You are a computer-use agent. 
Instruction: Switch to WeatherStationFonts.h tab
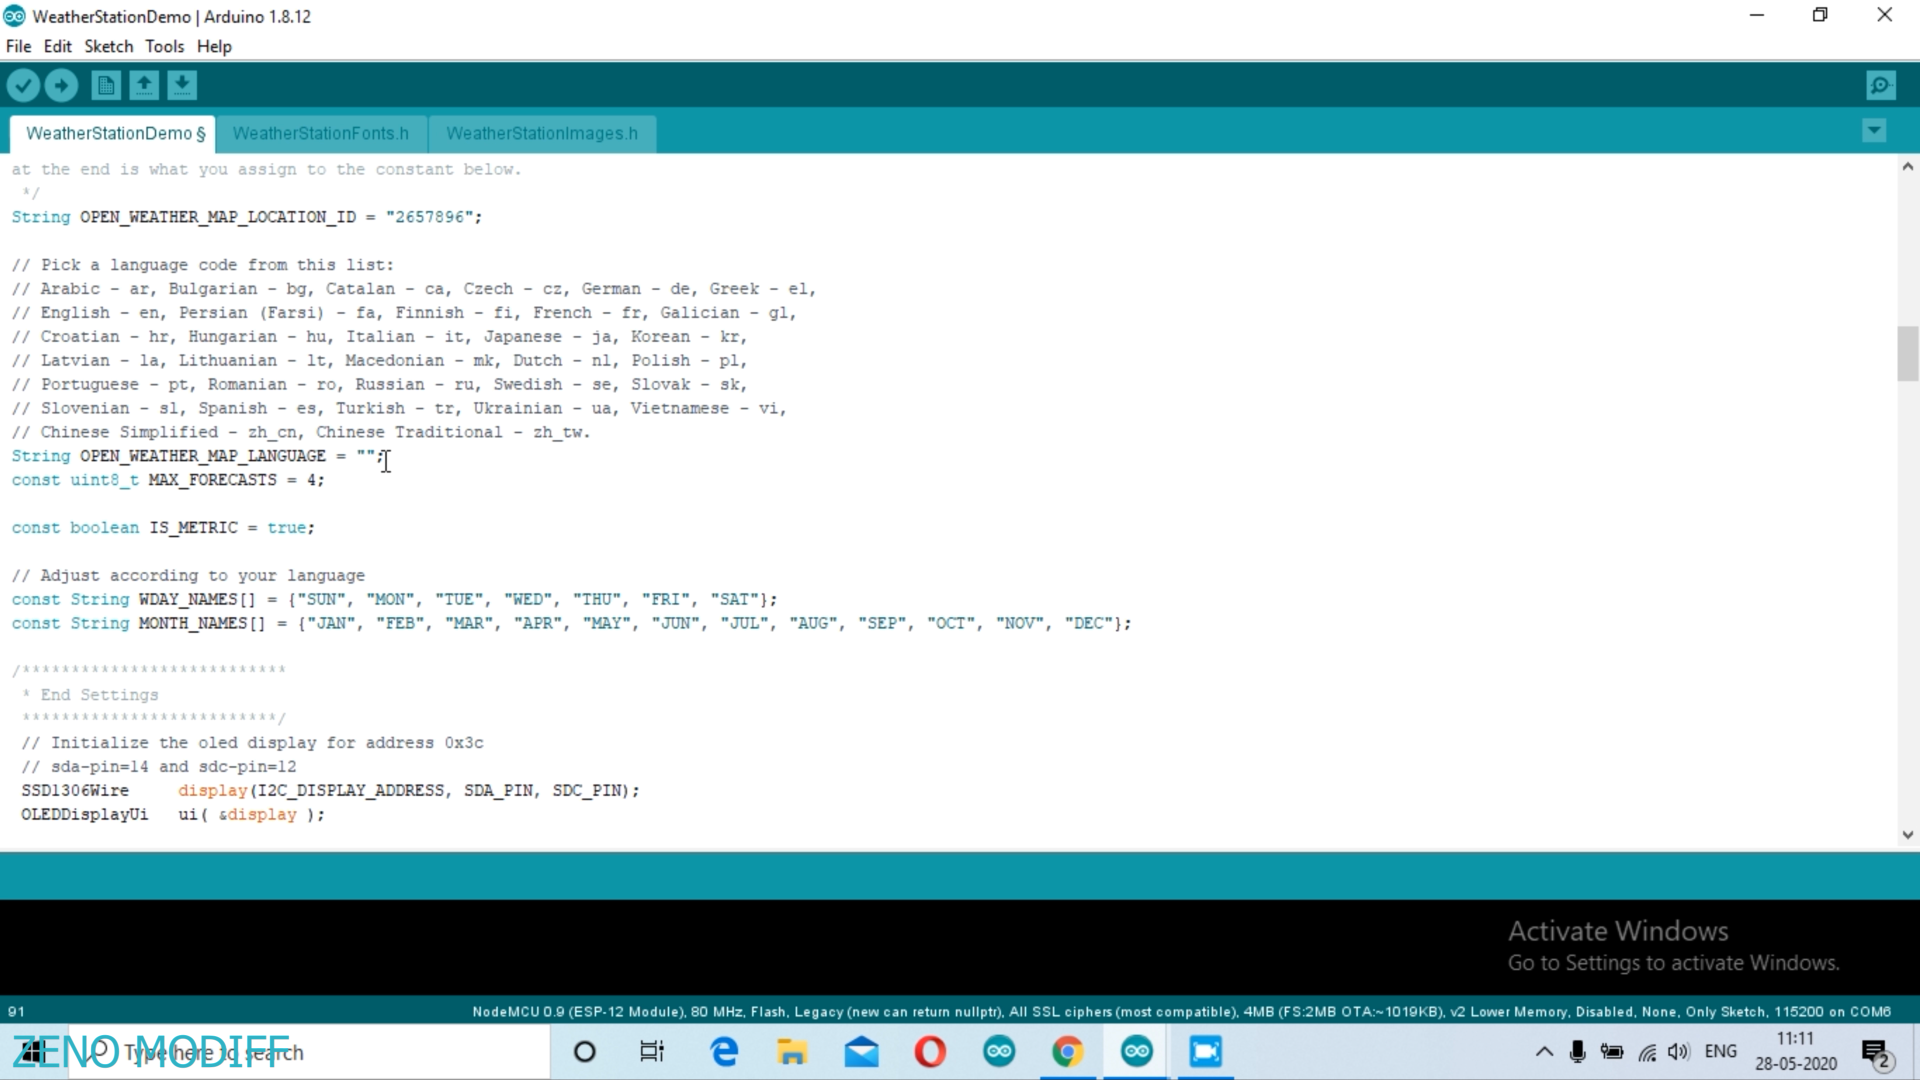pos(321,133)
